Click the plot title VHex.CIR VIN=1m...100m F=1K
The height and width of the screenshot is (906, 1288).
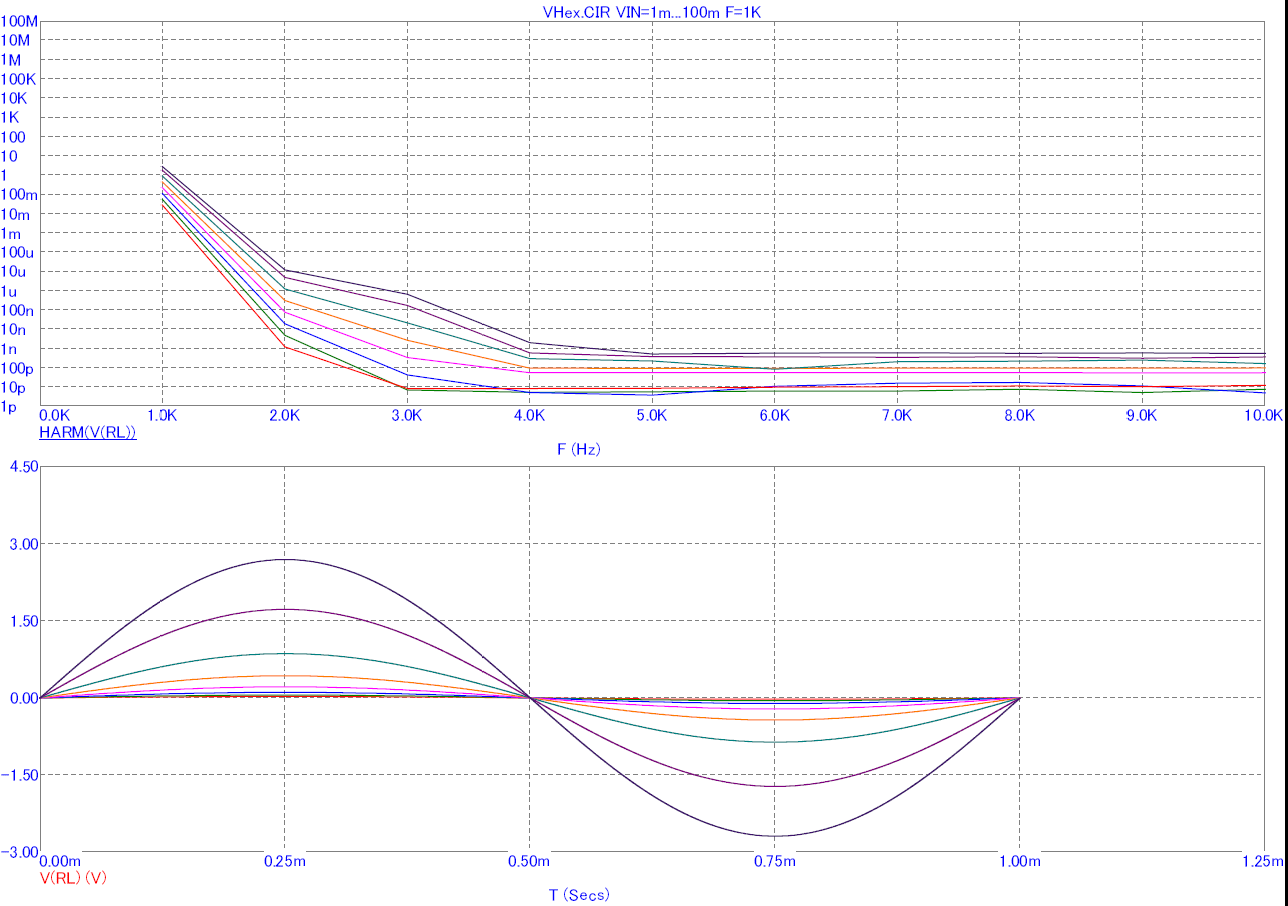click(652, 11)
